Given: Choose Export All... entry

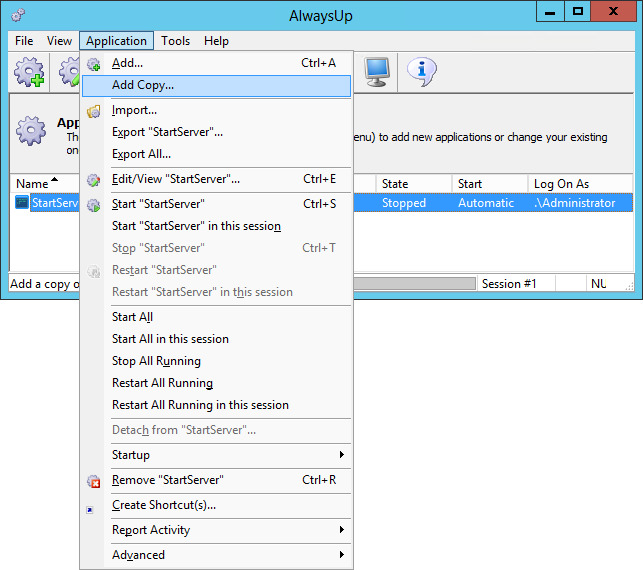Looking at the screenshot, I should click(217, 154).
